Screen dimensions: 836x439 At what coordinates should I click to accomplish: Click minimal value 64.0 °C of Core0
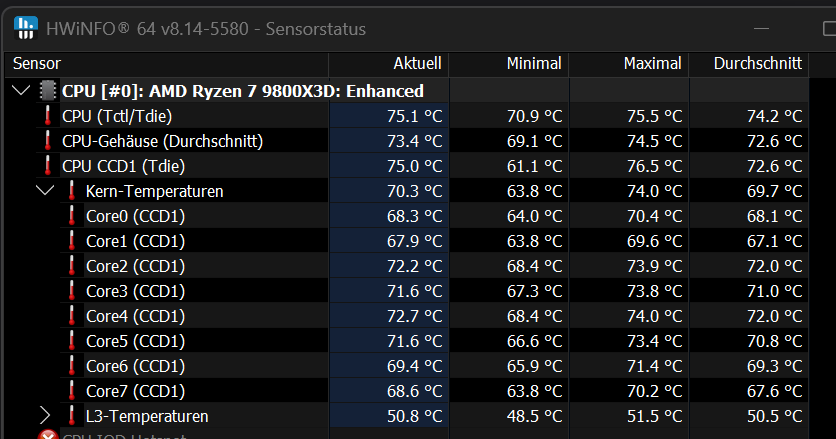(535, 217)
